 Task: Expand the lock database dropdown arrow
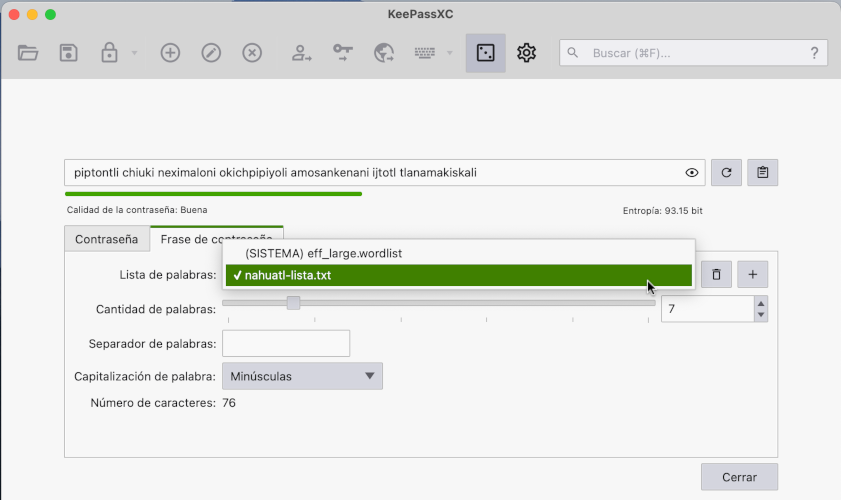pyautogui.click(x=135, y=53)
